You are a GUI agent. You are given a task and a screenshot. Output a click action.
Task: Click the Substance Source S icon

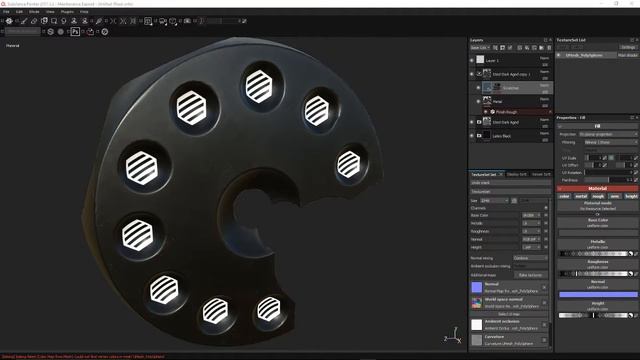pos(50,31)
